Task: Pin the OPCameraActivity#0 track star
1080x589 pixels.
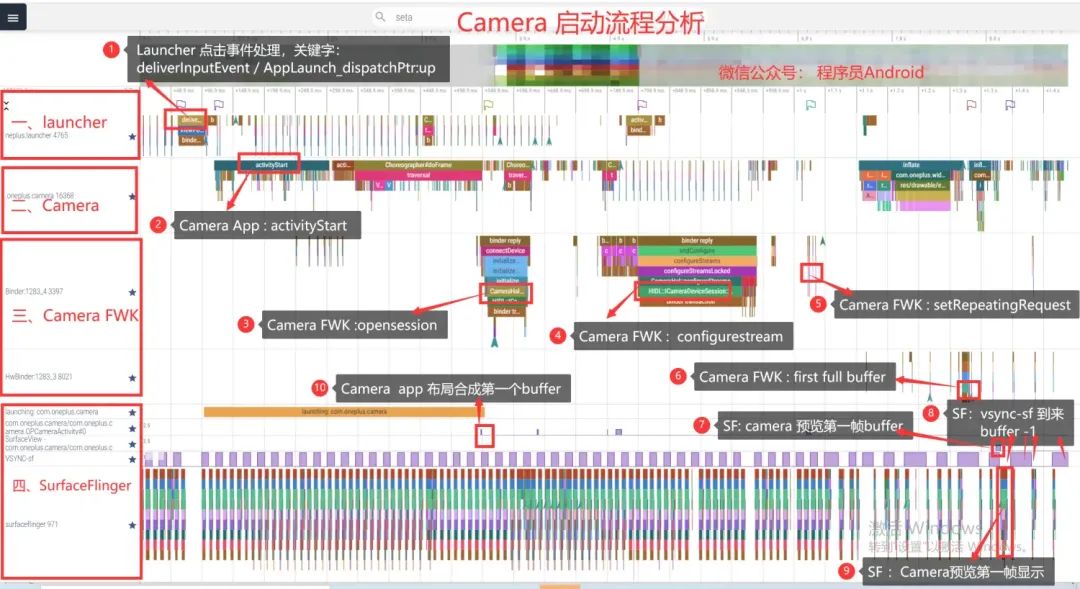Action: coord(132,428)
